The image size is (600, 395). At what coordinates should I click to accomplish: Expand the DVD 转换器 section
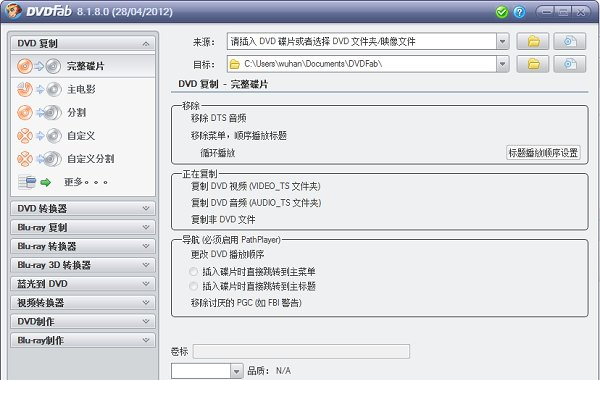[83, 209]
